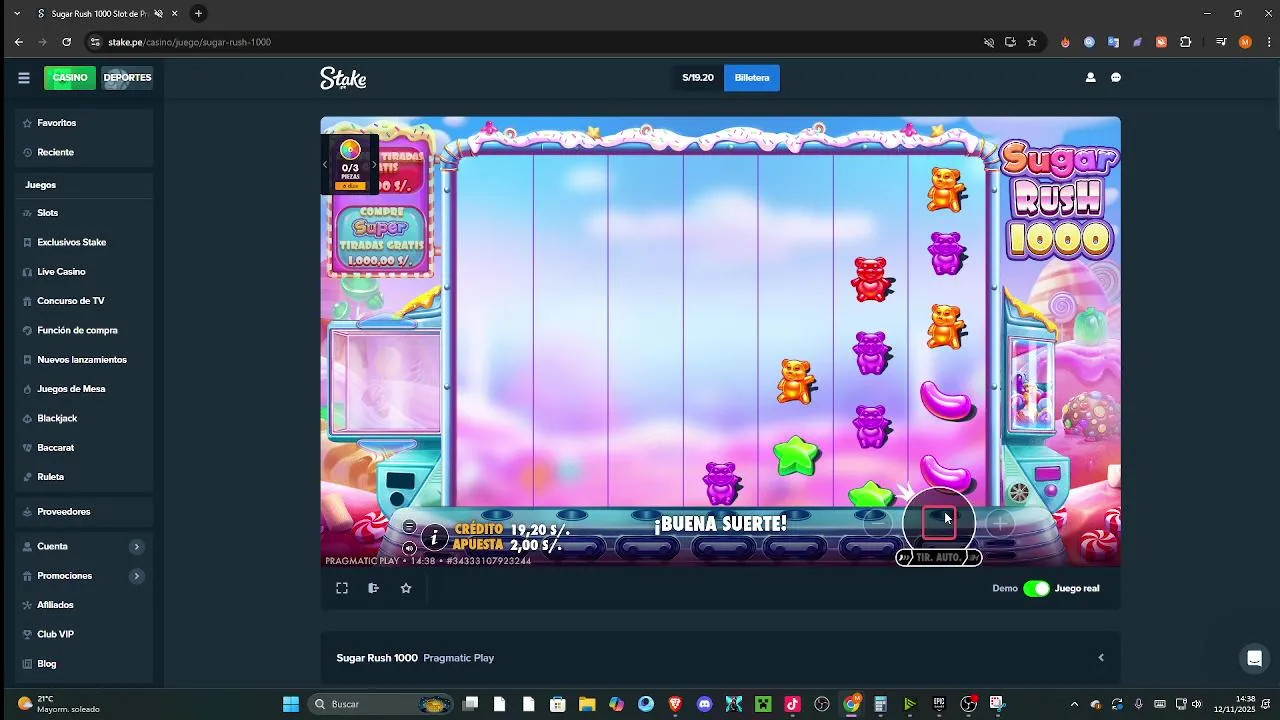Mute the slot game sound icon
The width and height of the screenshot is (1280, 720).
[x=409, y=548]
